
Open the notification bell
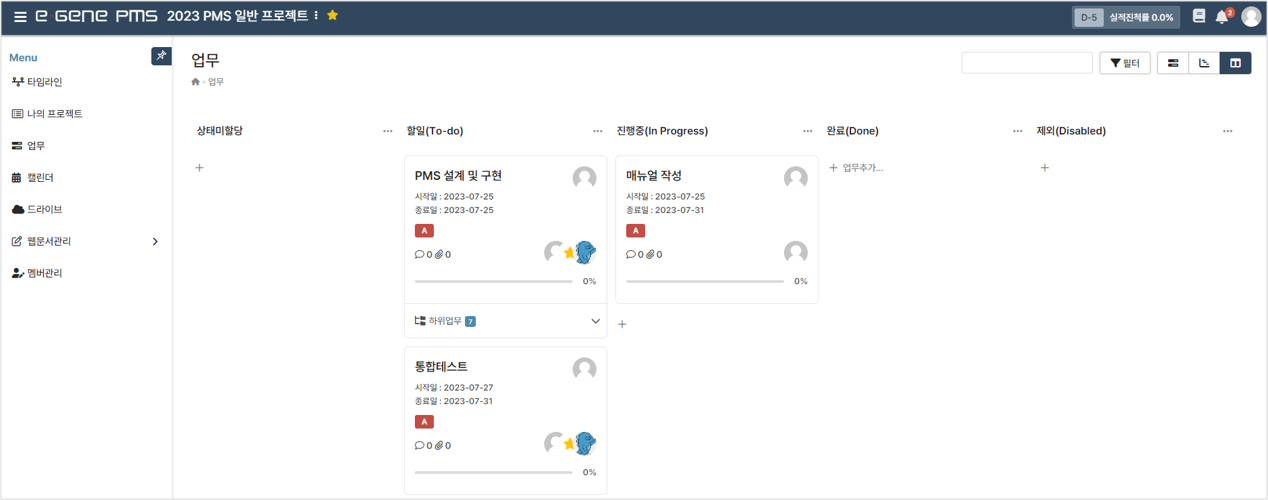[1221, 17]
